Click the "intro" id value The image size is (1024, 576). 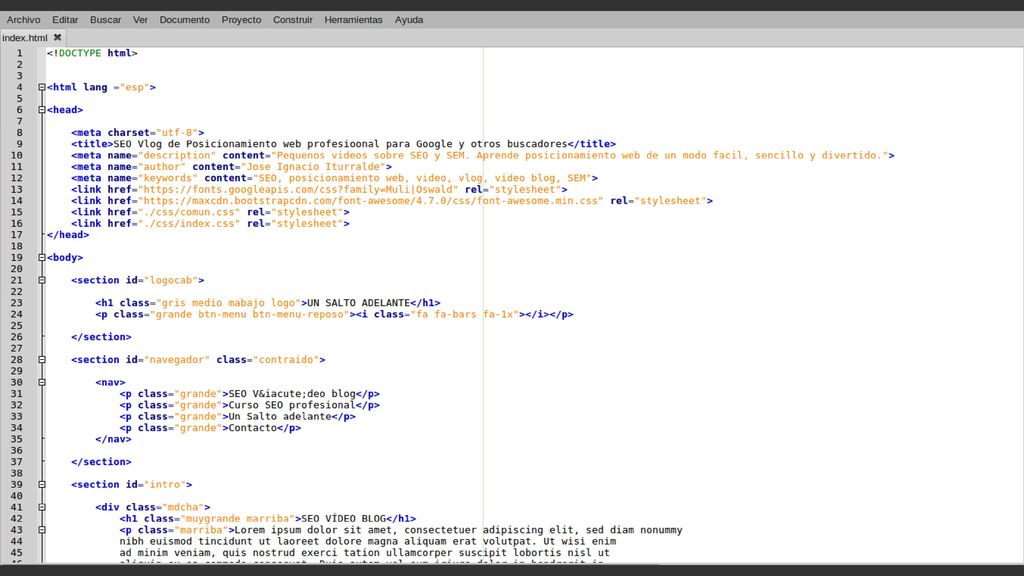(165, 485)
